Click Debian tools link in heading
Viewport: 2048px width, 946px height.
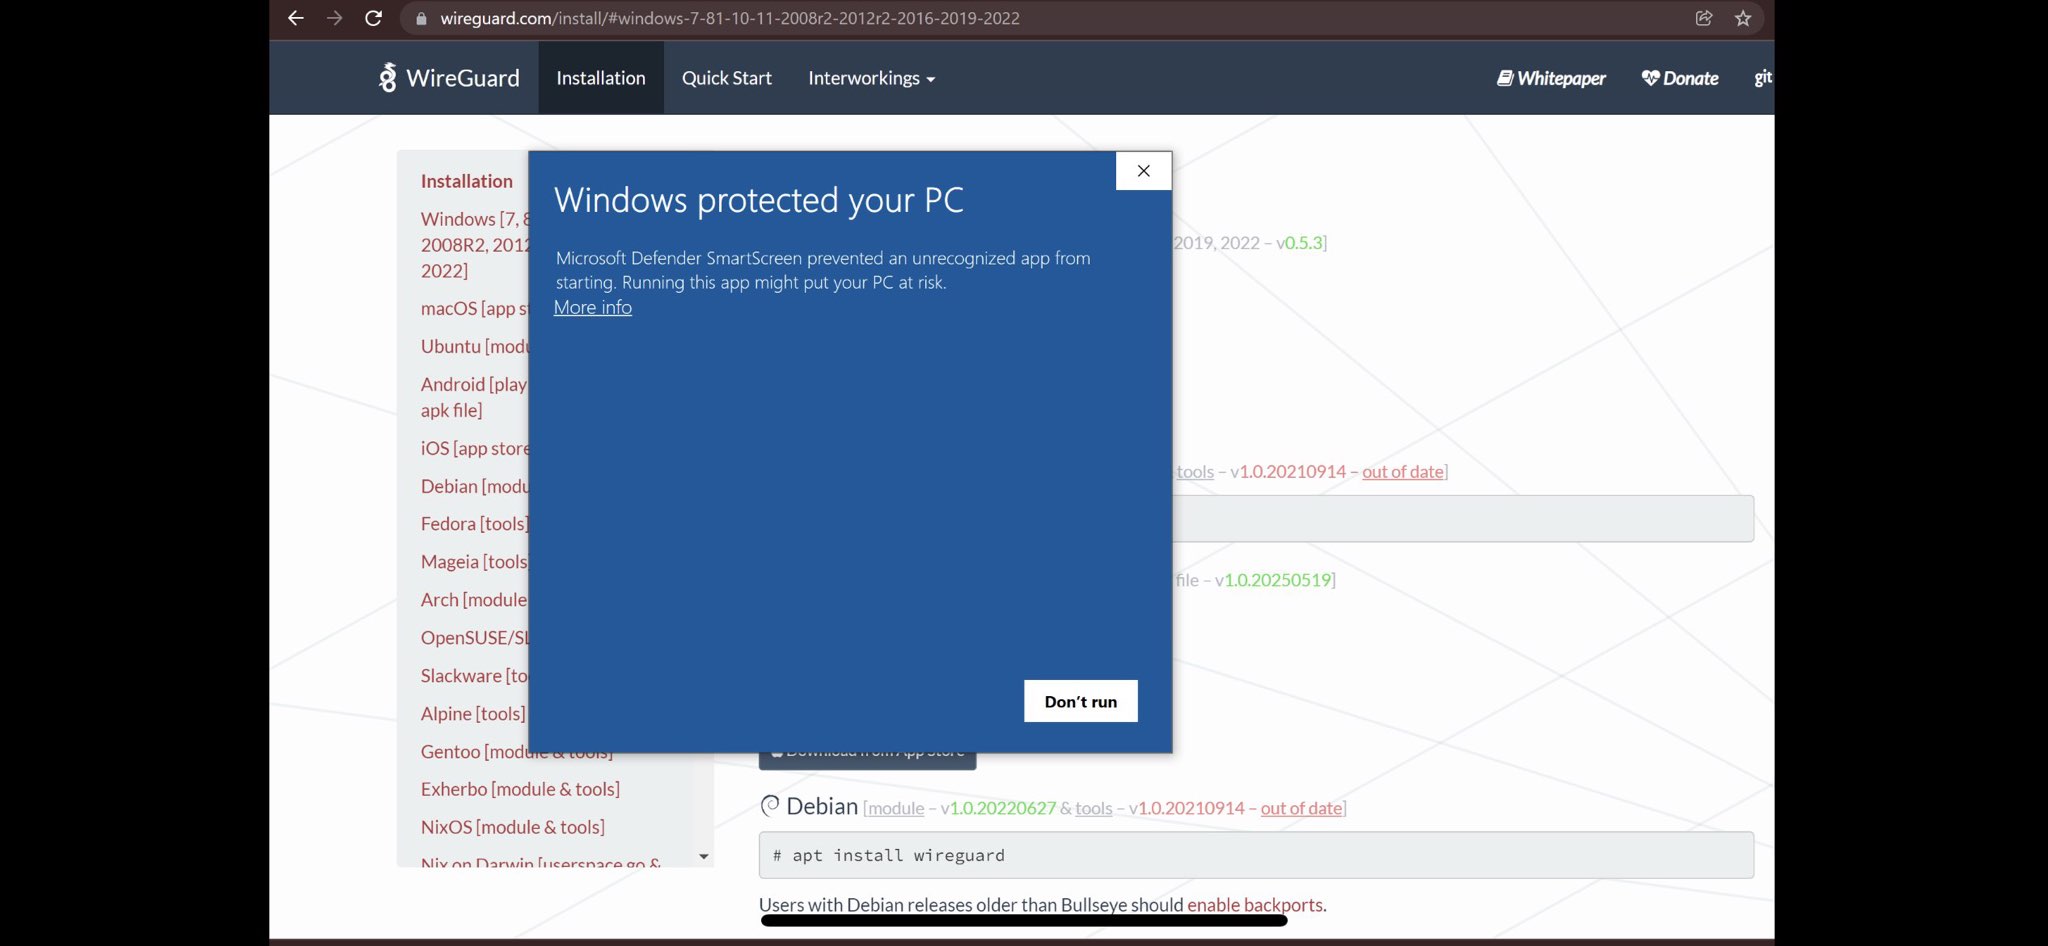point(1093,808)
